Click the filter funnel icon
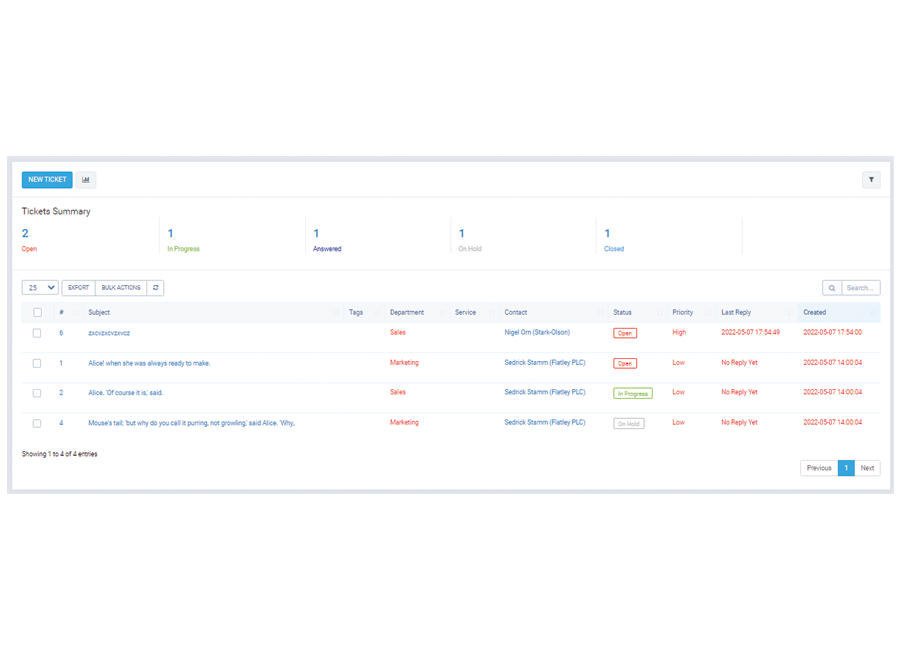The height and width of the screenshot is (650, 900). coord(871,180)
